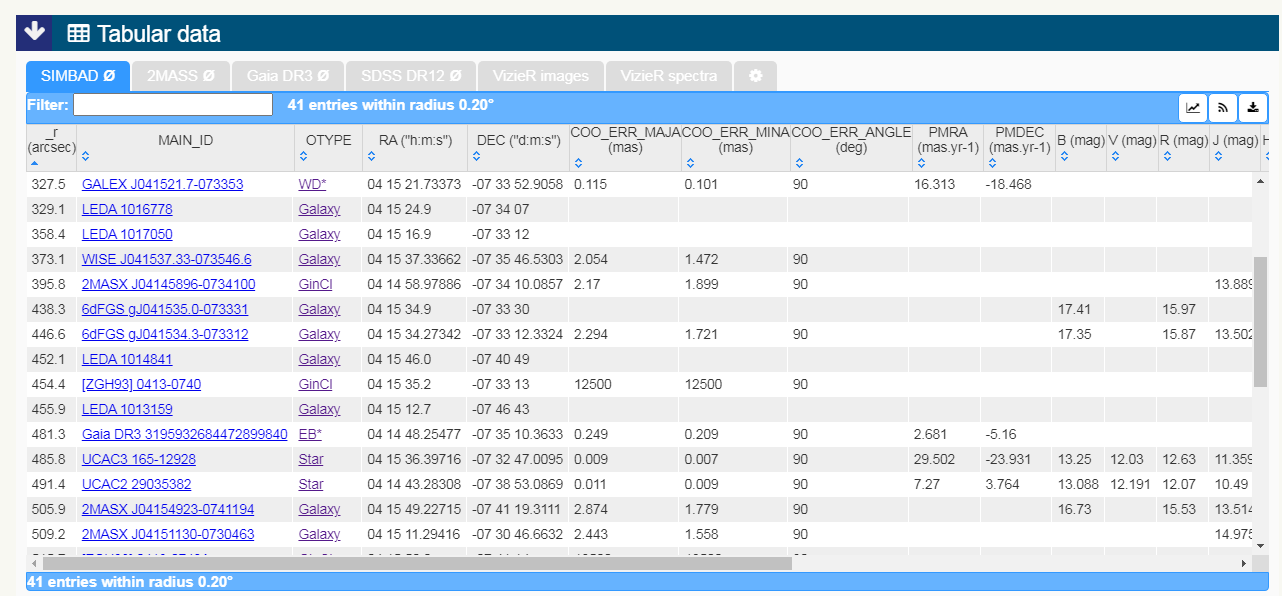1282x596 pixels.
Task: Switch to the 2MASS tab
Action: click(x=181, y=76)
